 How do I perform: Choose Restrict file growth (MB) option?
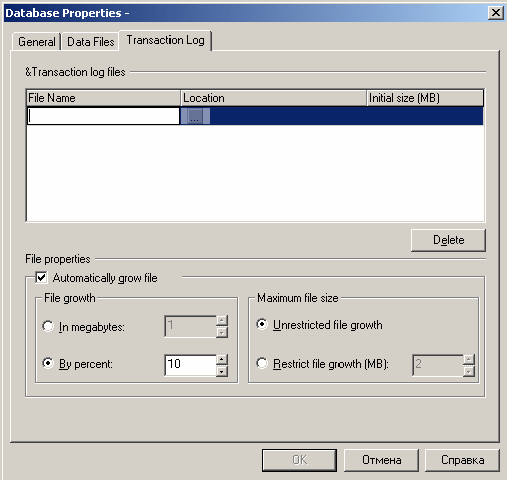coord(262,363)
